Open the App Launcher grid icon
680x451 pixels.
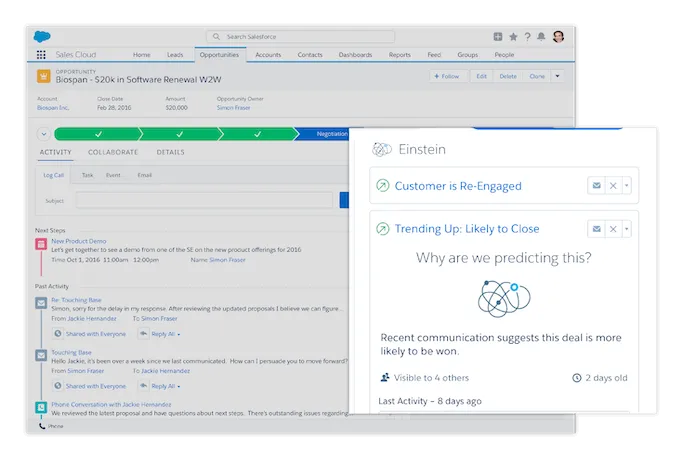coord(41,55)
